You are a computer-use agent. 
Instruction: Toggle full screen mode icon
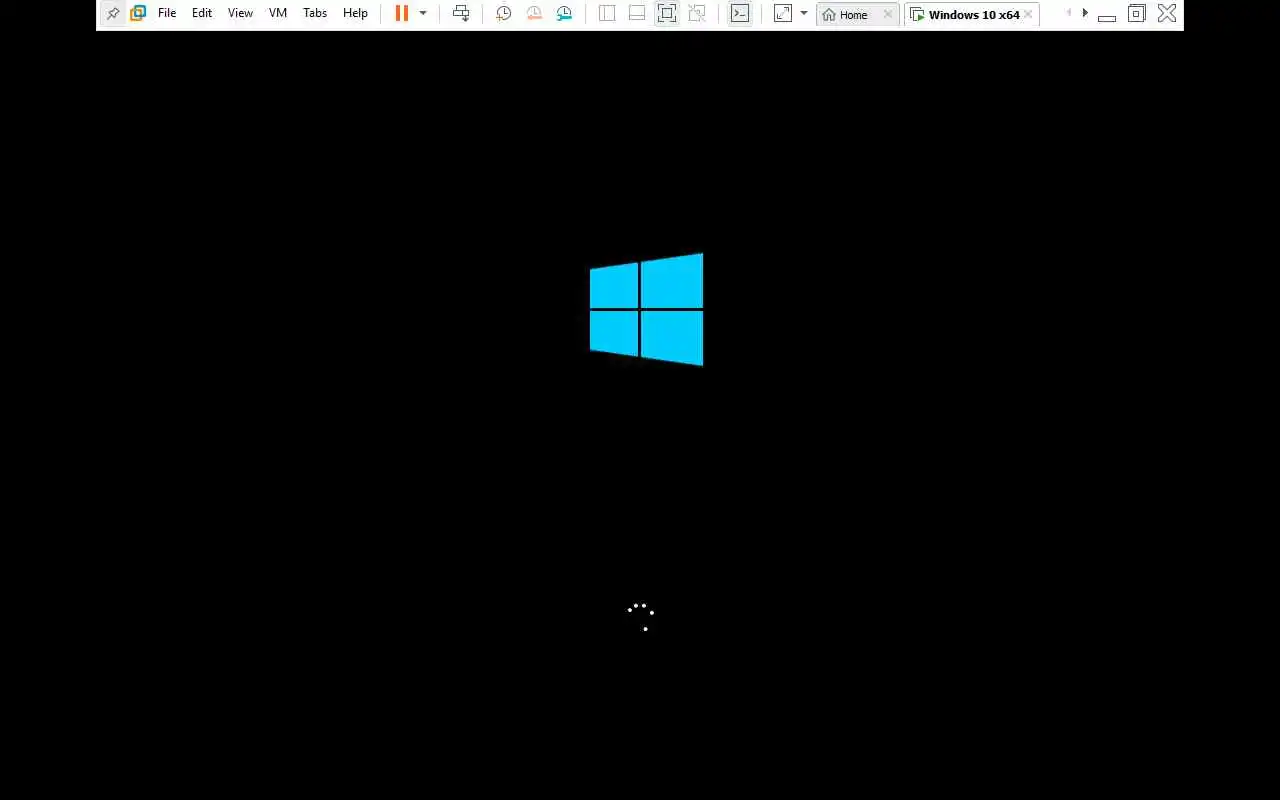[x=667, y=13]
